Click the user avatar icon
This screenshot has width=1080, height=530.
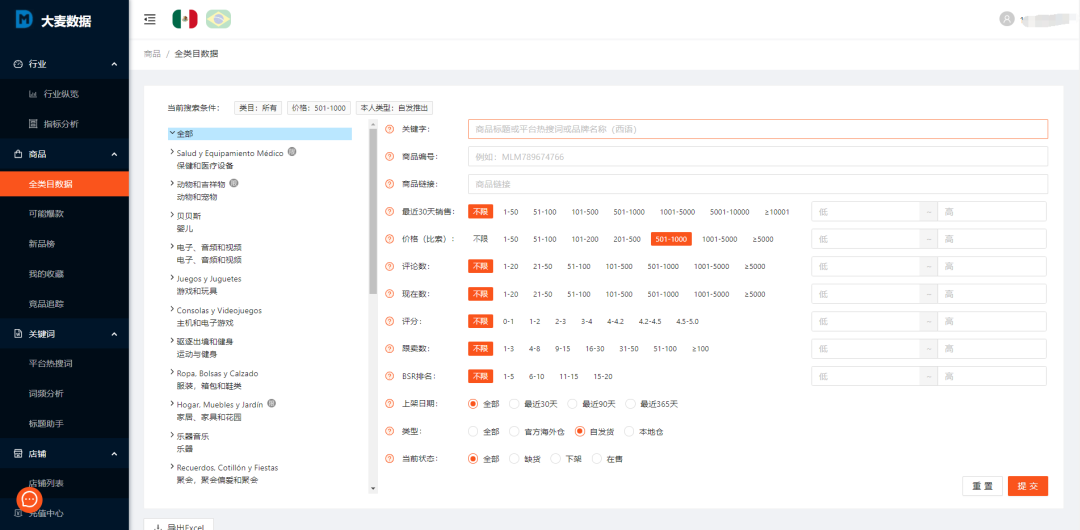pyautogui.click(x=1007, y=19)
